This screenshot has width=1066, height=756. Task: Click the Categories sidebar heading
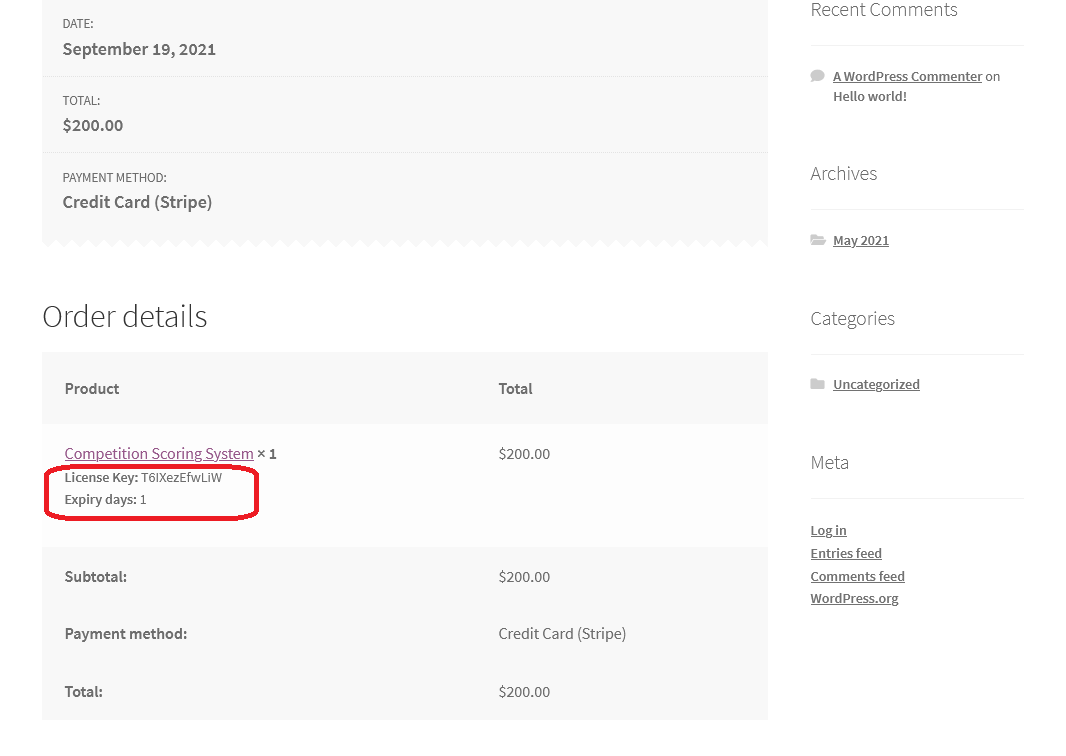(x=852, y=318)
